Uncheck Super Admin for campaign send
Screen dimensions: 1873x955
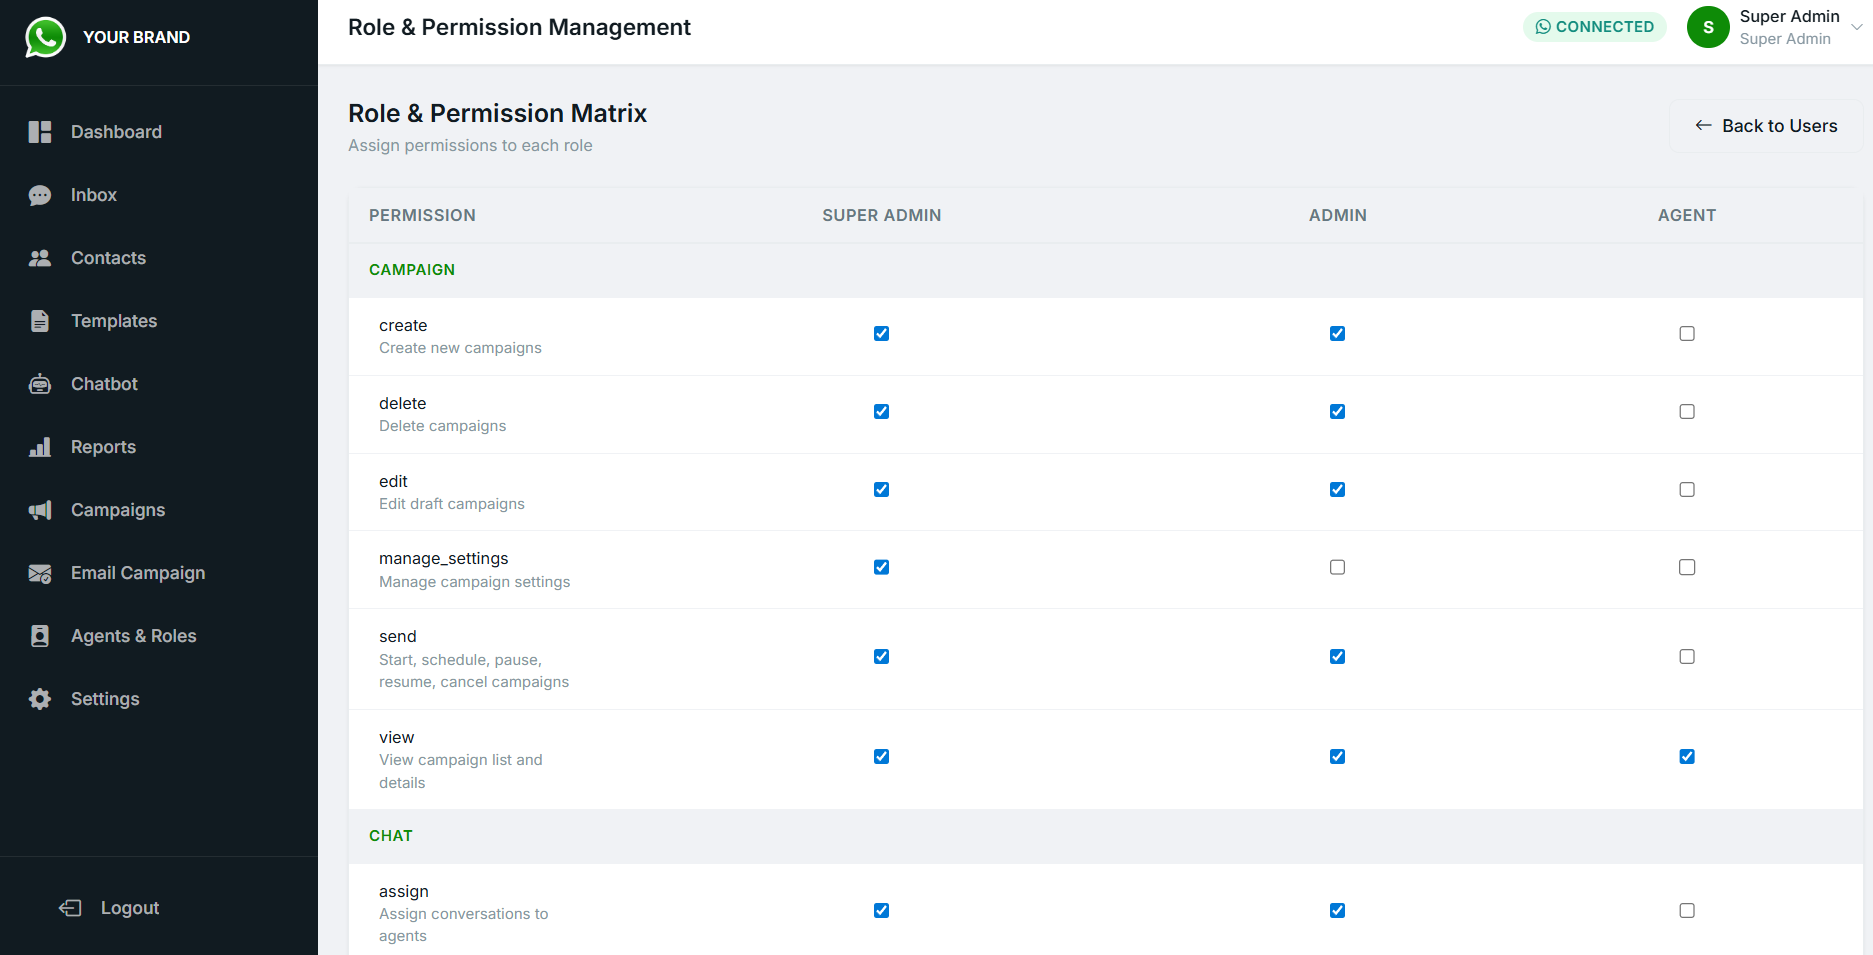coord(881,656)
